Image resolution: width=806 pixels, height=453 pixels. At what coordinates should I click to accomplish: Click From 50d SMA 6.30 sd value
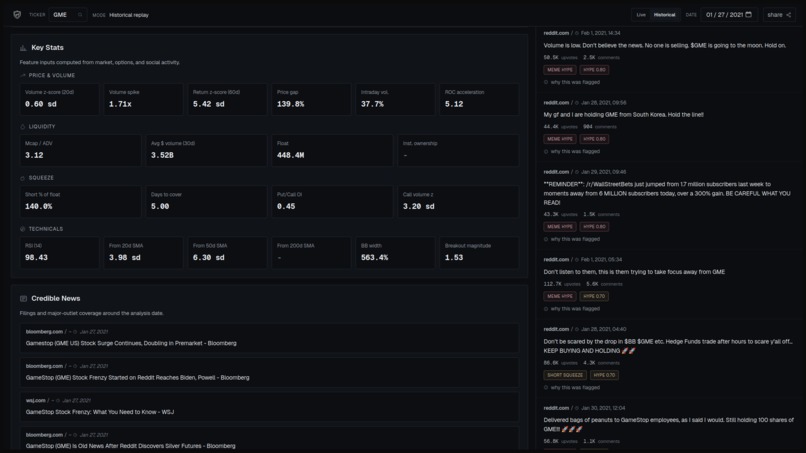coord(209,258)
